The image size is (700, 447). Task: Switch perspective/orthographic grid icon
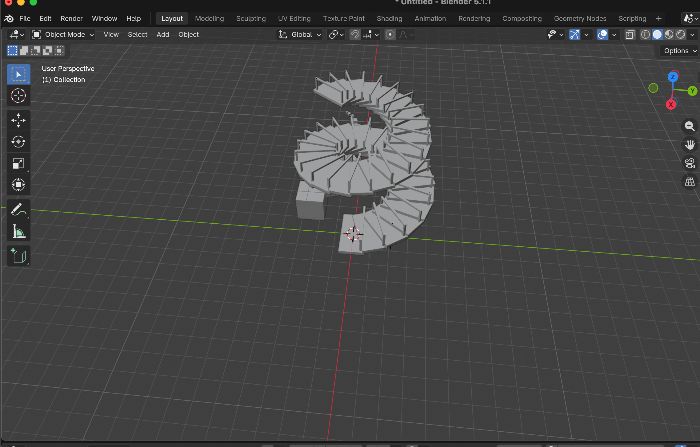pyautogui.click(x=690, y=181)
